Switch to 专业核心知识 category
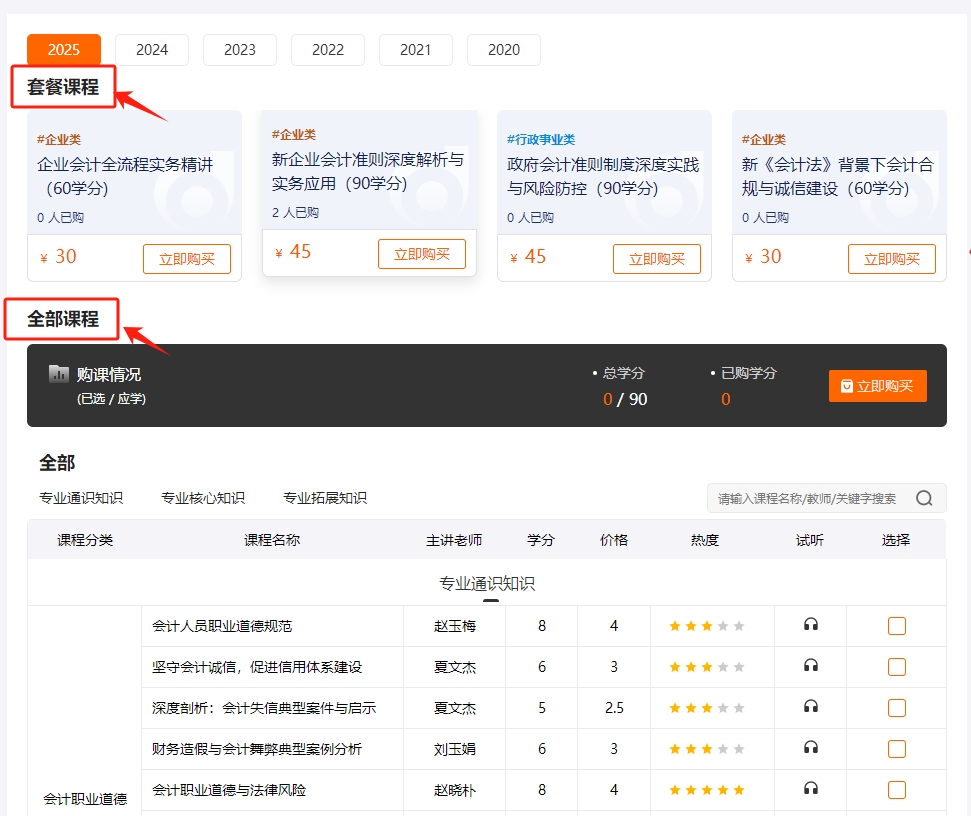Image resolution: width=971 pixels, height=816 pixels. tap(203, 497)
